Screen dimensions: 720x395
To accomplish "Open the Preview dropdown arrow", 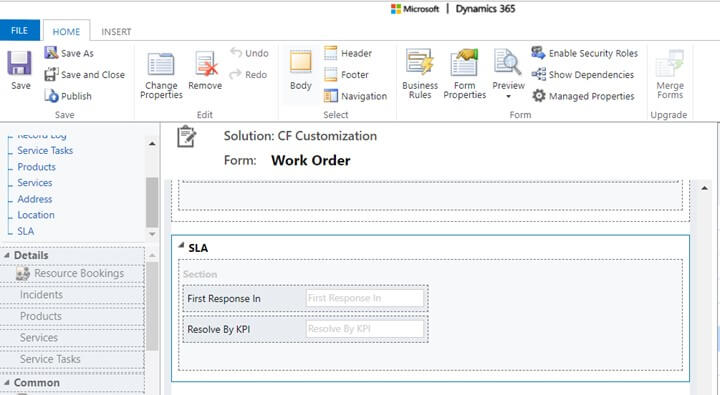I will [x=508, y=96].
